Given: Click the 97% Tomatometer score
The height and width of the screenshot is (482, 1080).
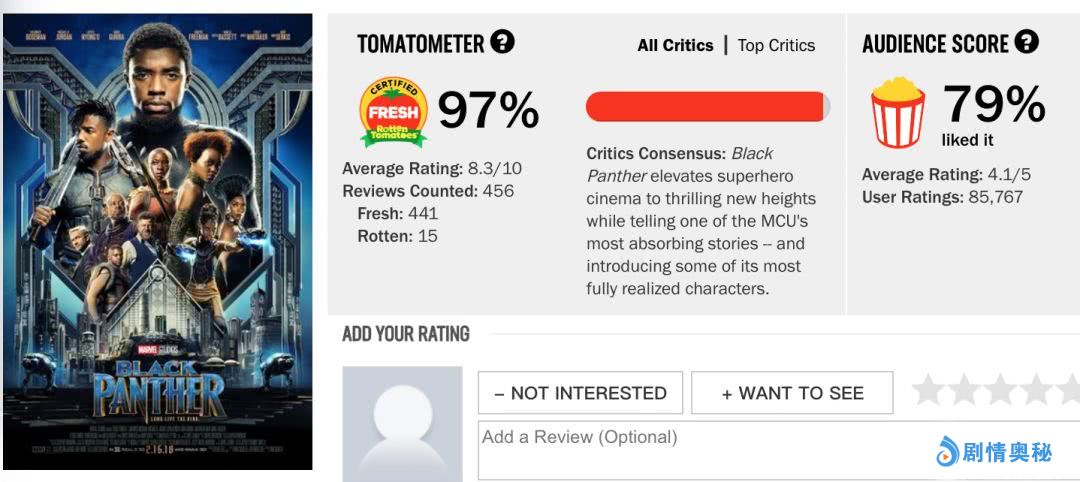Looking at the screenshot, I should coord(488,110).
